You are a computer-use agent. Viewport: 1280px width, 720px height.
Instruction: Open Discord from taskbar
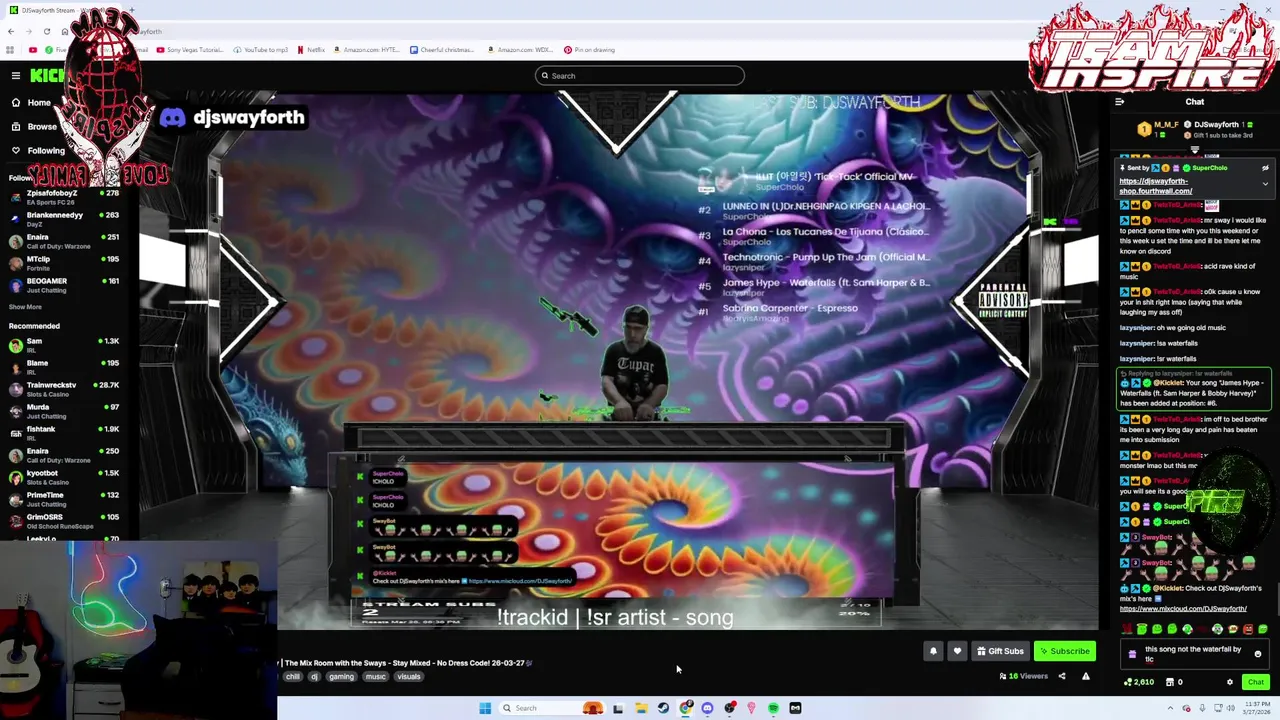click(x=707, y=708)
